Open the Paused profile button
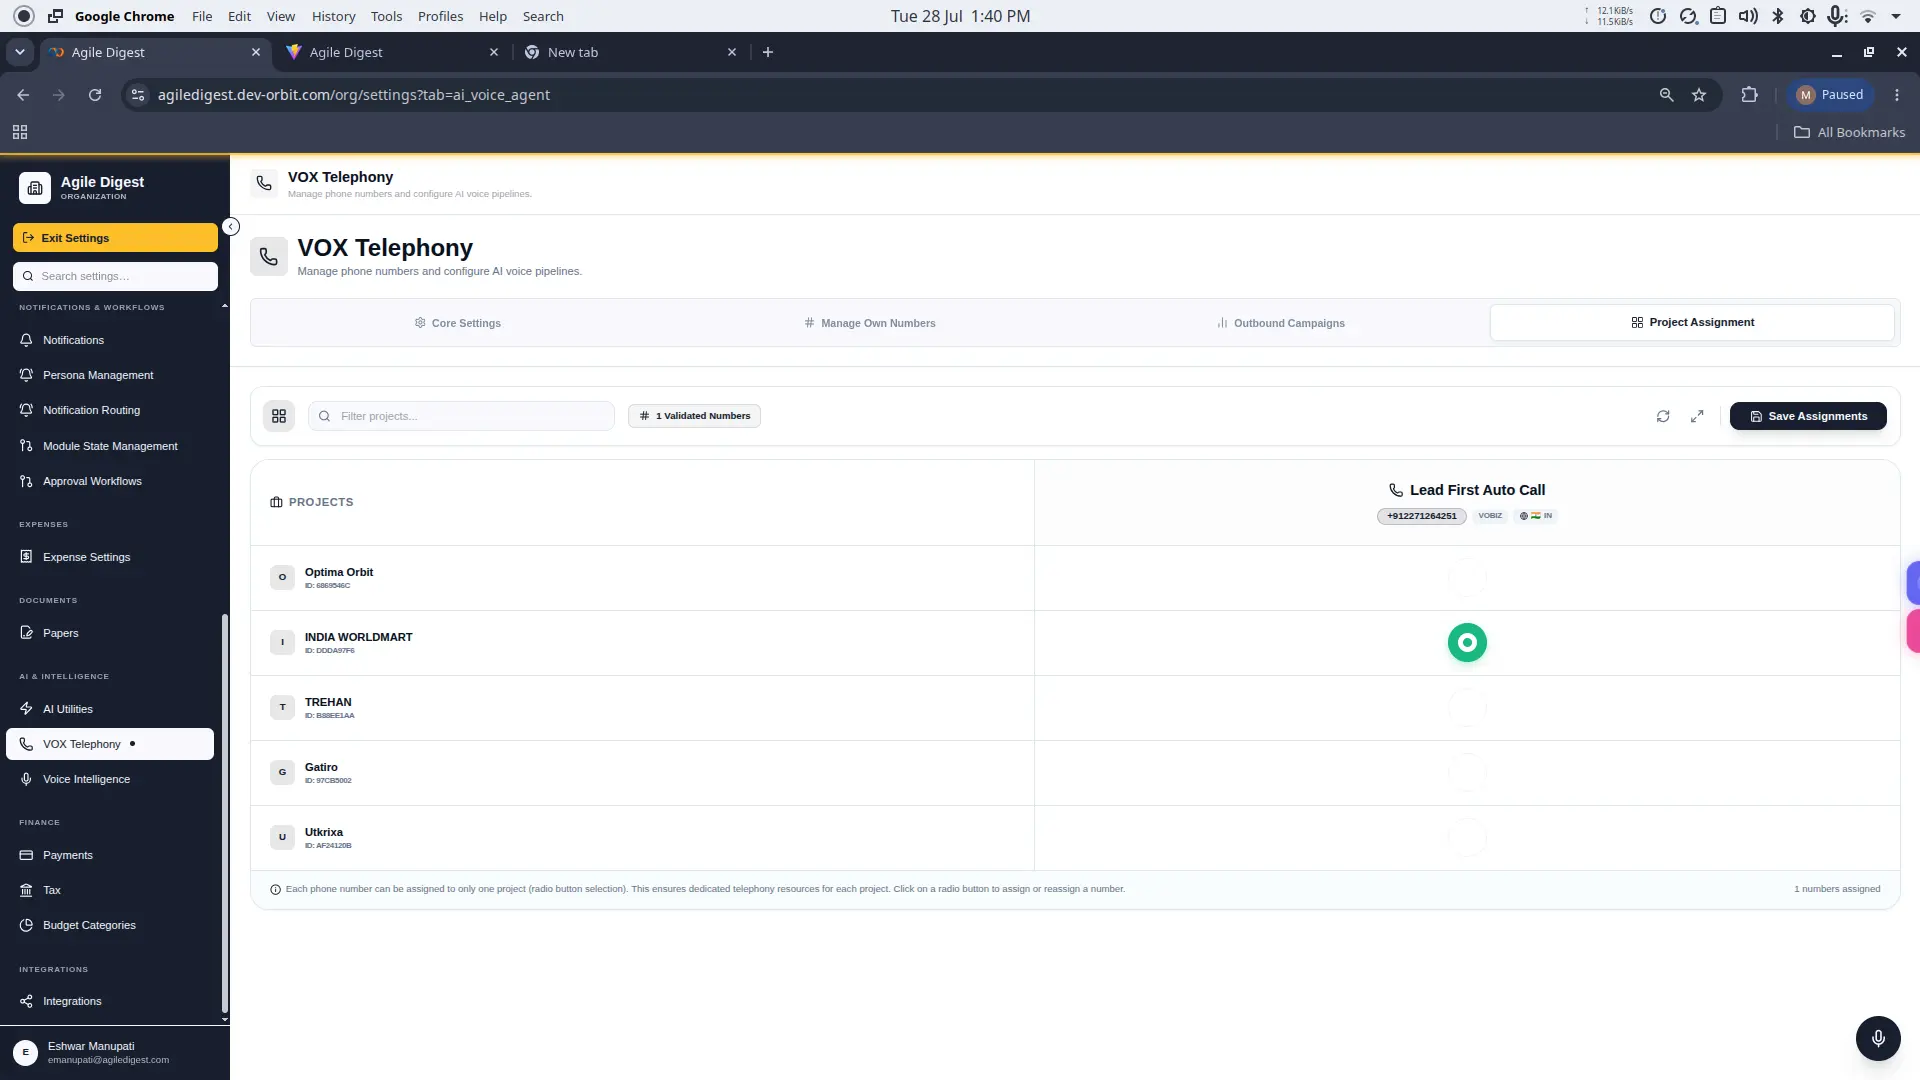The image size is (1920, 1080). pos(1830,95)
